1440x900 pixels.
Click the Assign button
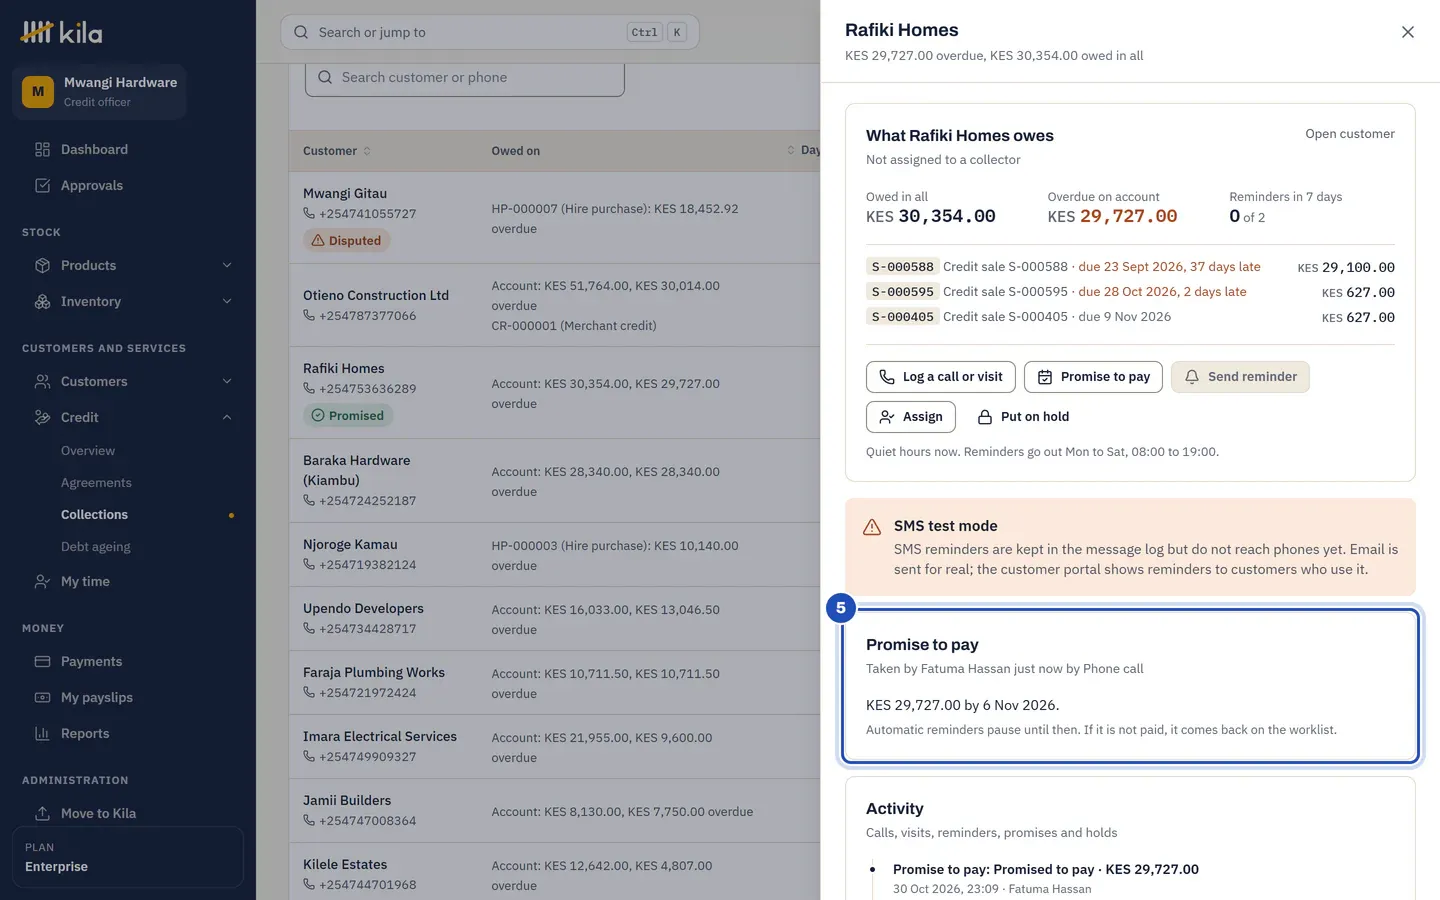911,417
